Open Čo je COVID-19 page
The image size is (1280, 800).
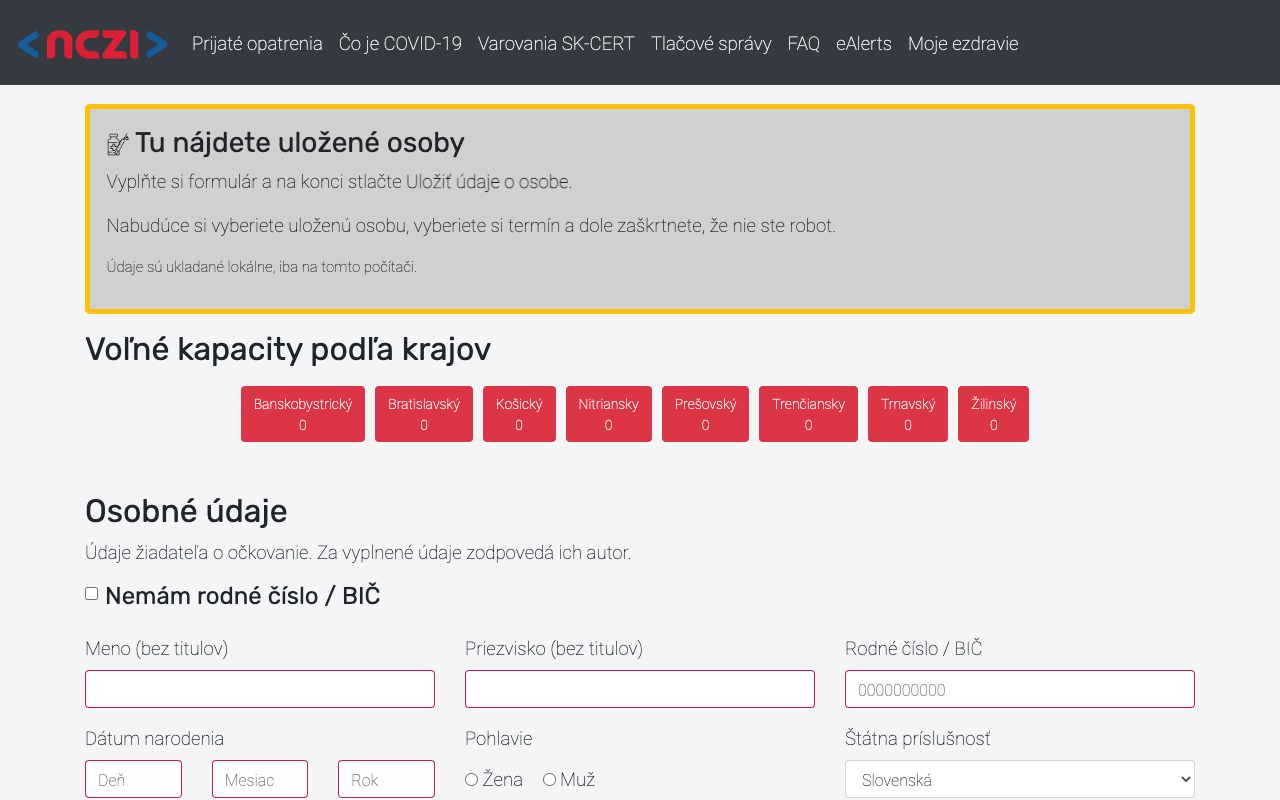click(x=400, y=44)
